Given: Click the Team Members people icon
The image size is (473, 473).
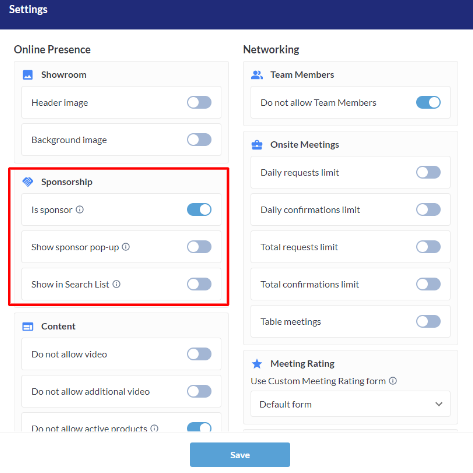Looking at the screenshot, I should pyautogui.click(x=257, y=75).
